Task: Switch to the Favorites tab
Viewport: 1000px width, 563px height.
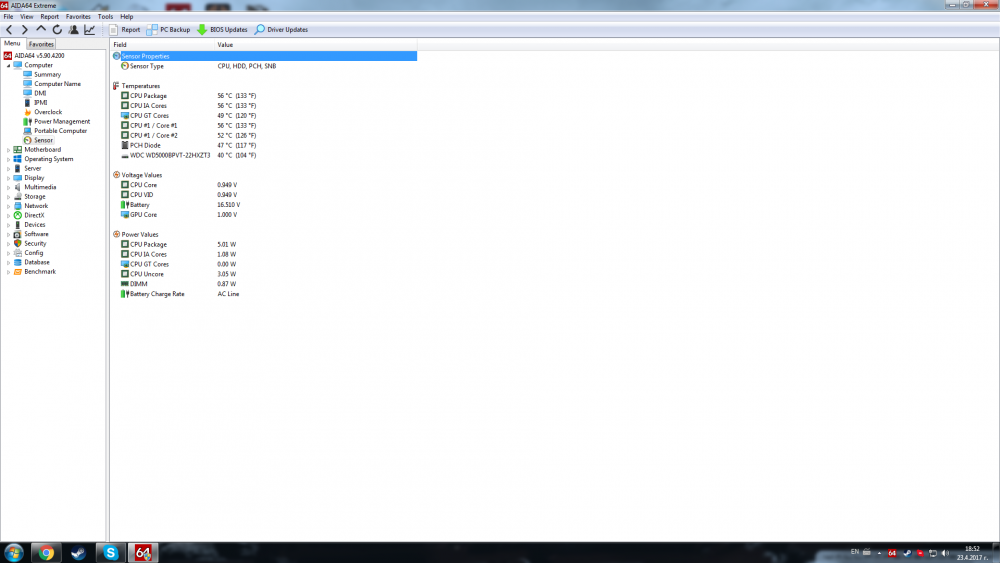Action: click(x=41, y=44)
